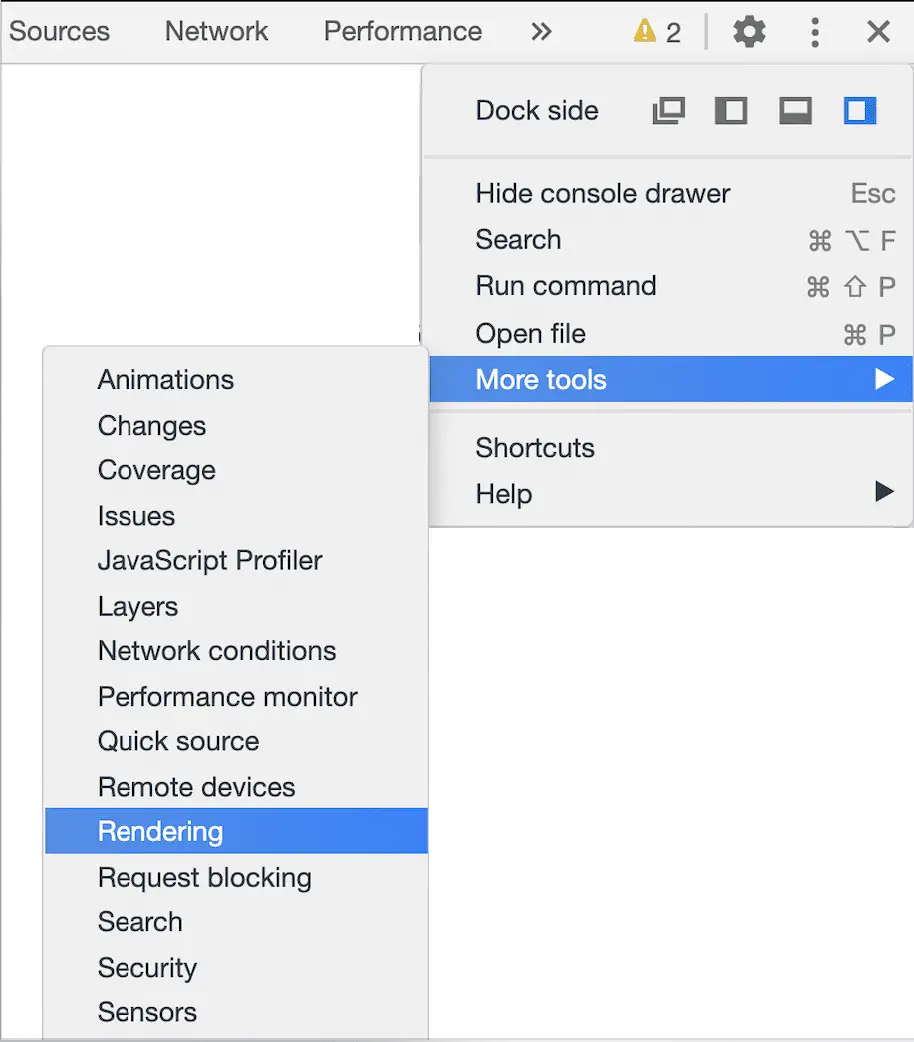Viewport: 914px width, 1042px height.
Task: Open the customize DevTools three-dot menu
Action: (815, 31)
